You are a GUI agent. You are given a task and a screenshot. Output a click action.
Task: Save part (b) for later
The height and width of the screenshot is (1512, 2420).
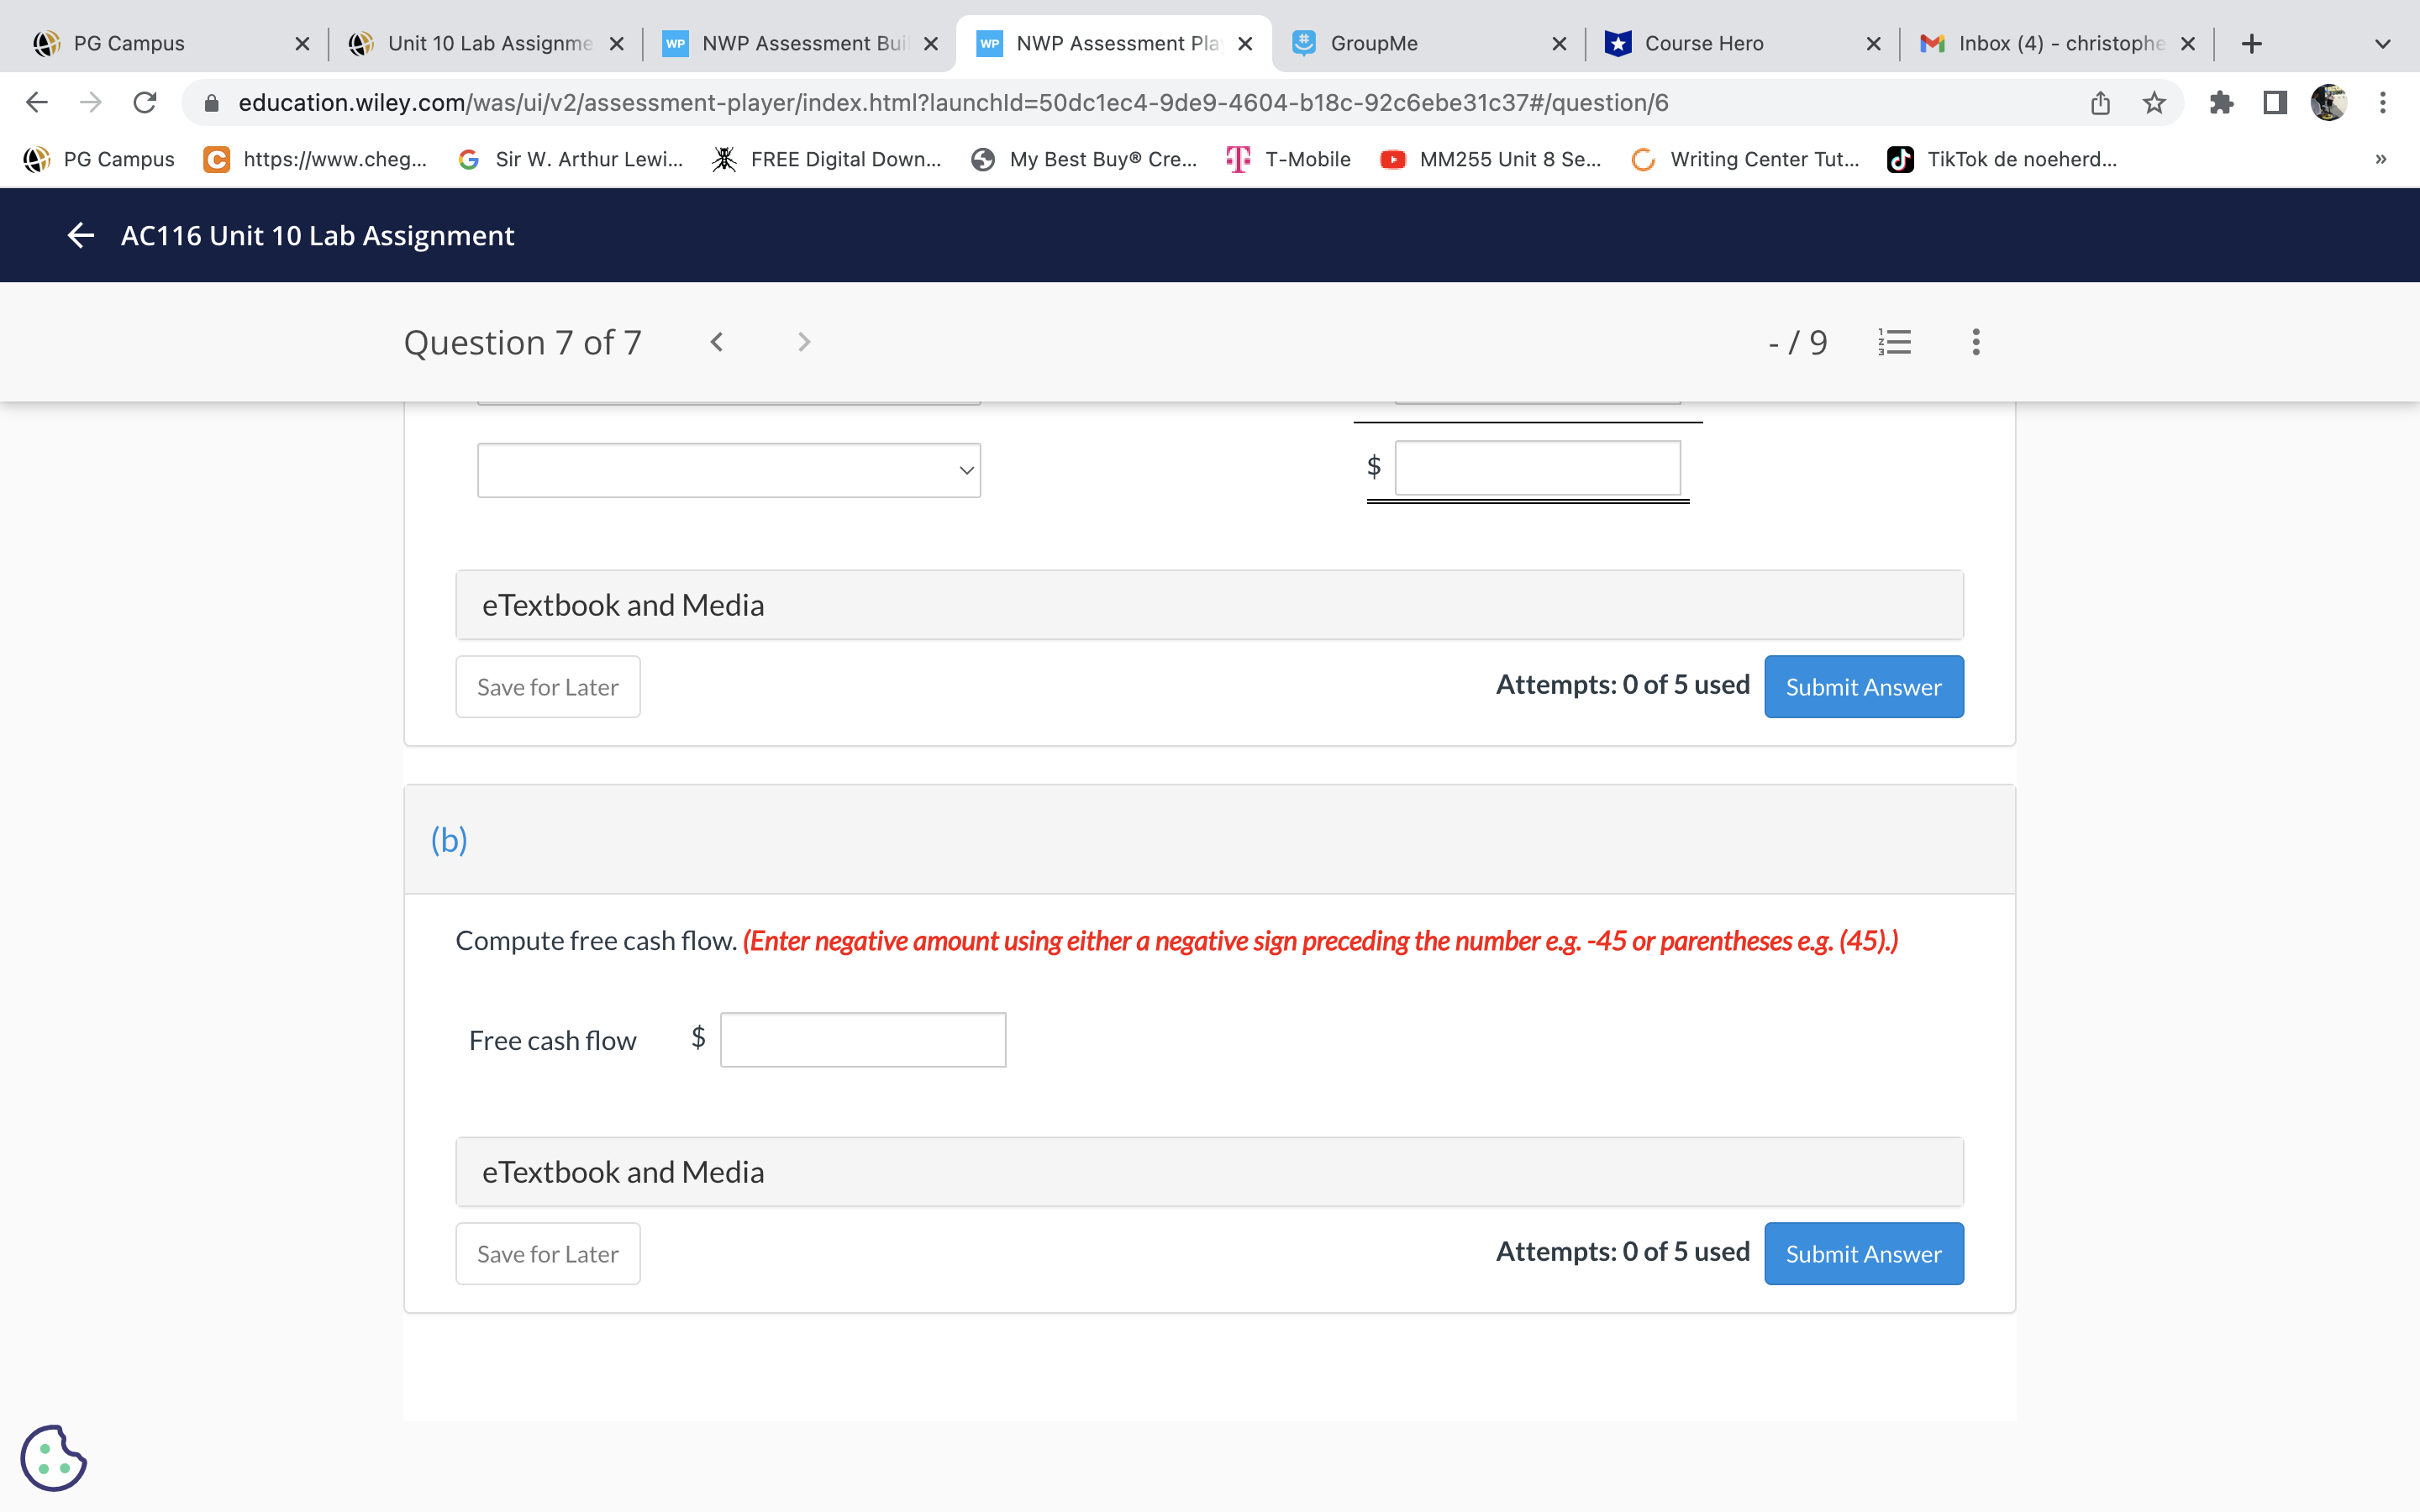547,1253
